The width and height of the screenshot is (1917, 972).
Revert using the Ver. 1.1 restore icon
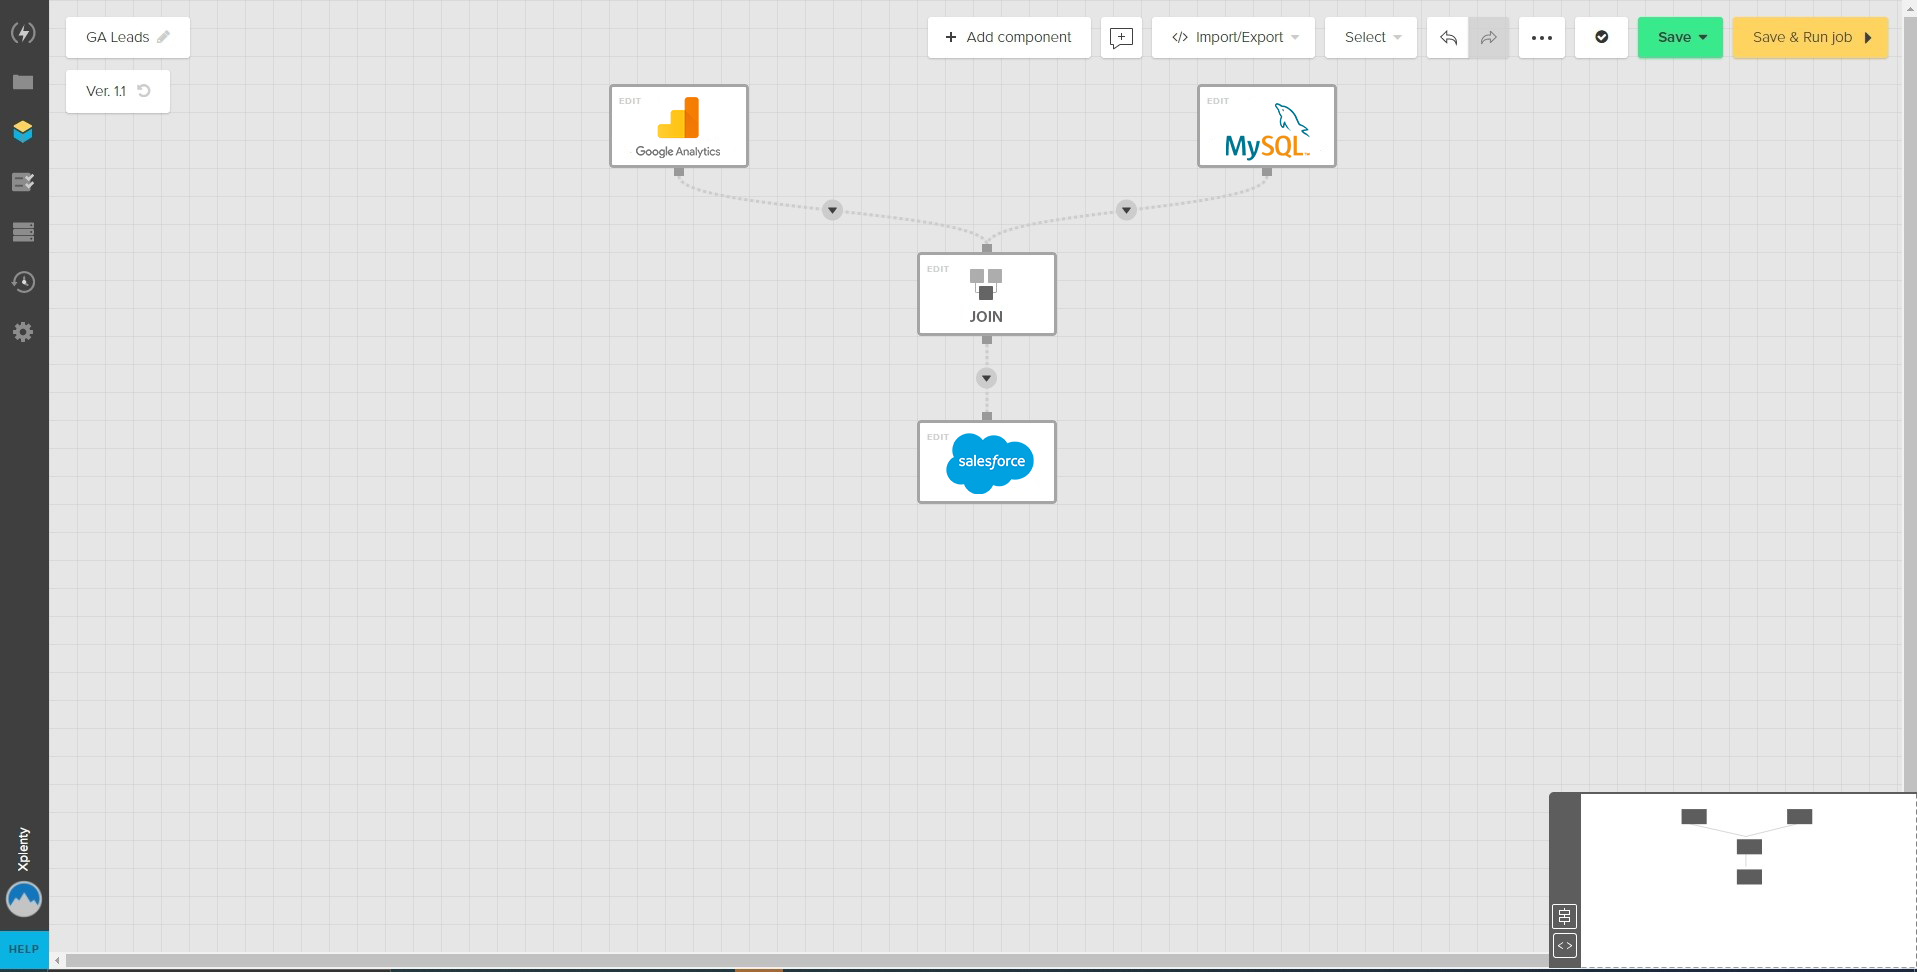(x=144, y=91)
